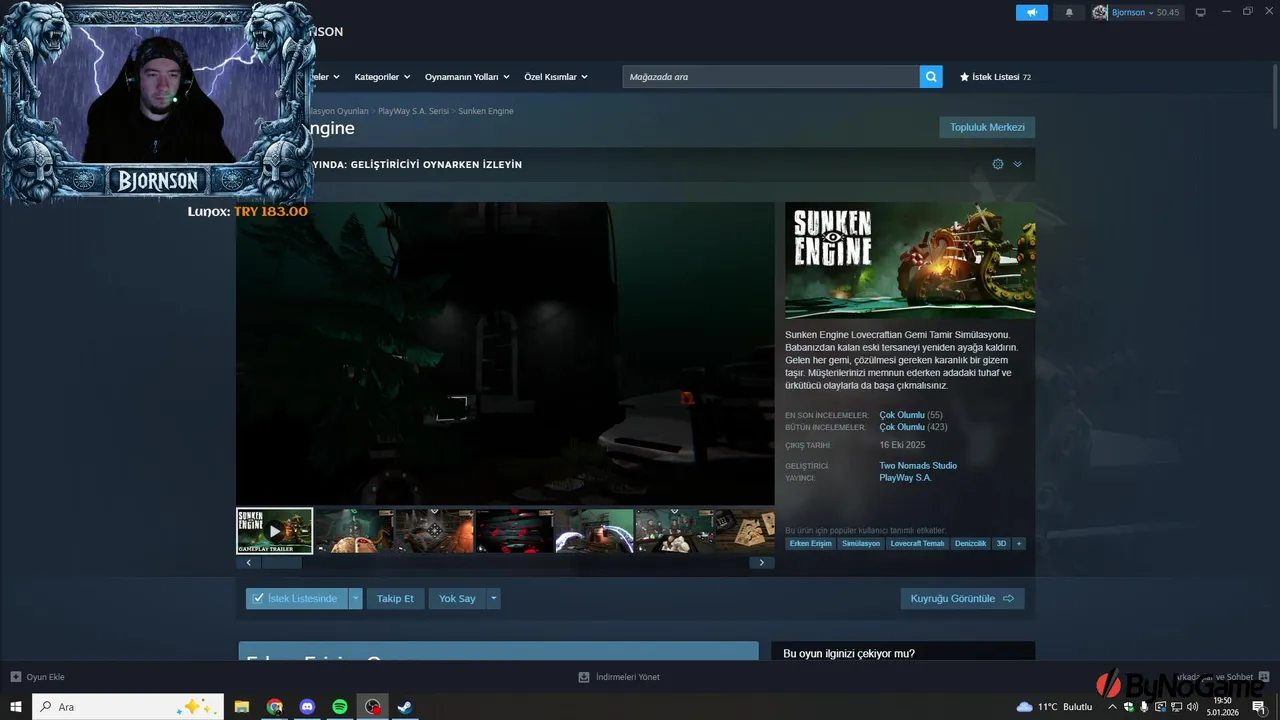Screen dimensions: 1280x720
Task: Select Lovecraft Temalı tag
Action: pyautogui.click(x=918, y=544)
